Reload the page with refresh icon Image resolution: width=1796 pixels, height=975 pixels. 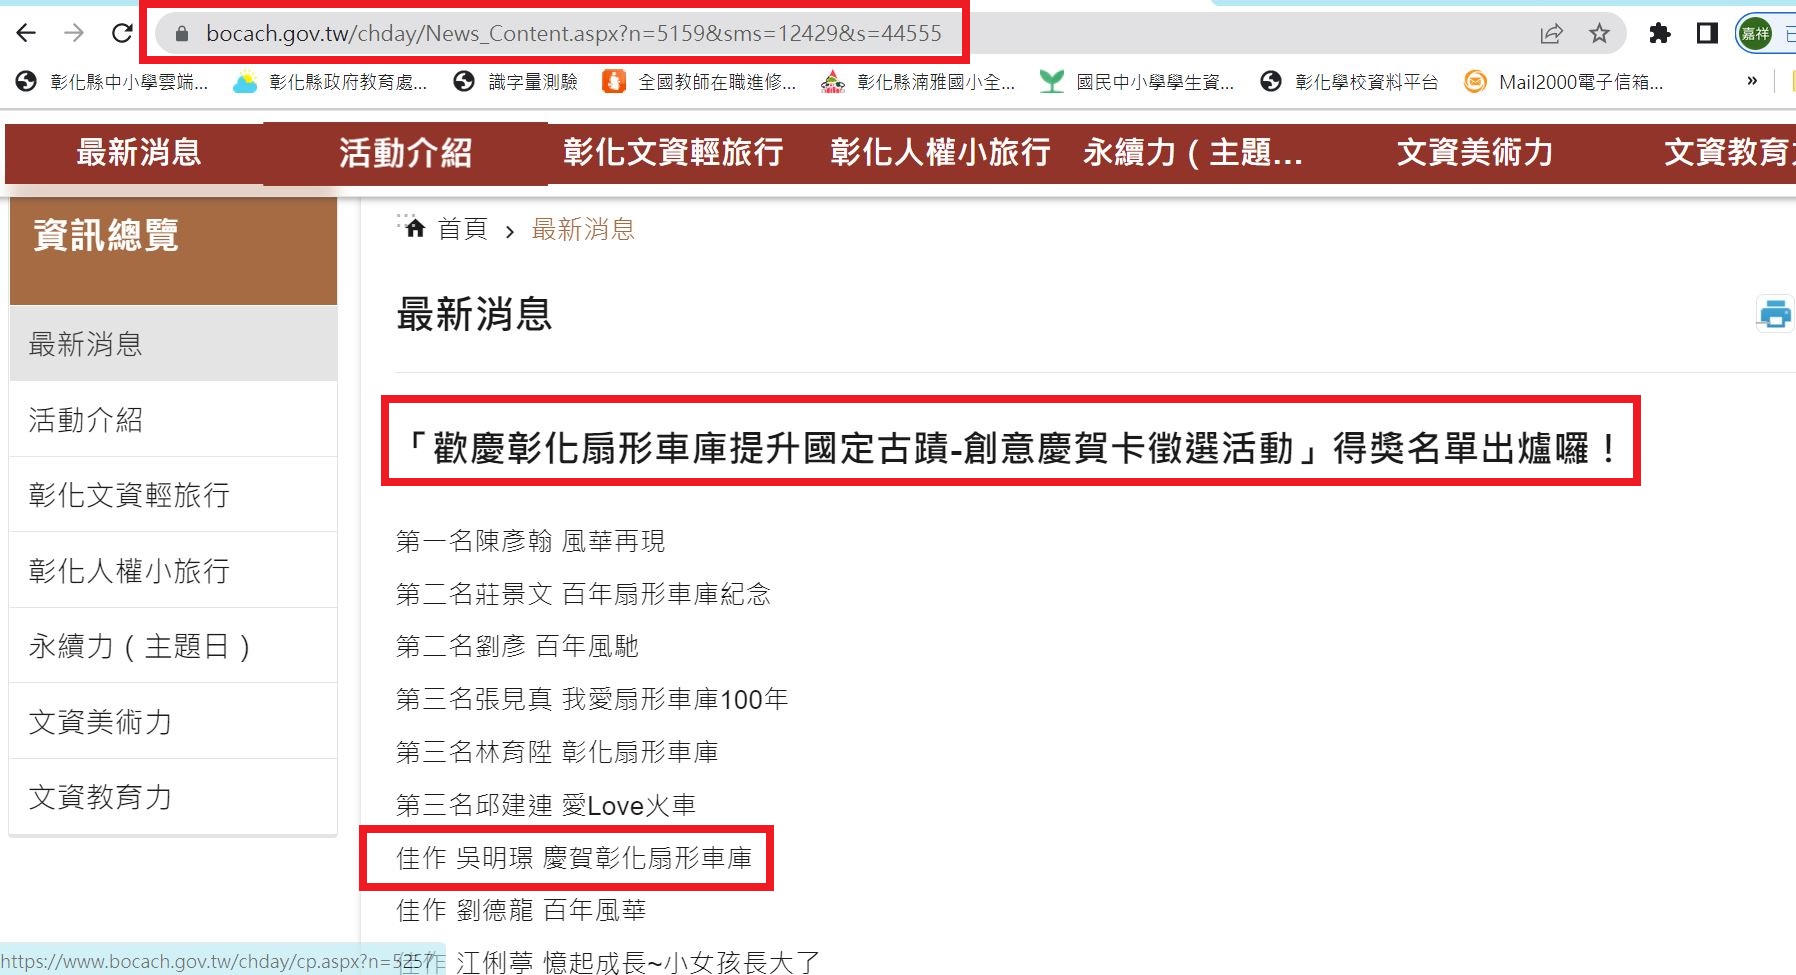coord(122,33)
